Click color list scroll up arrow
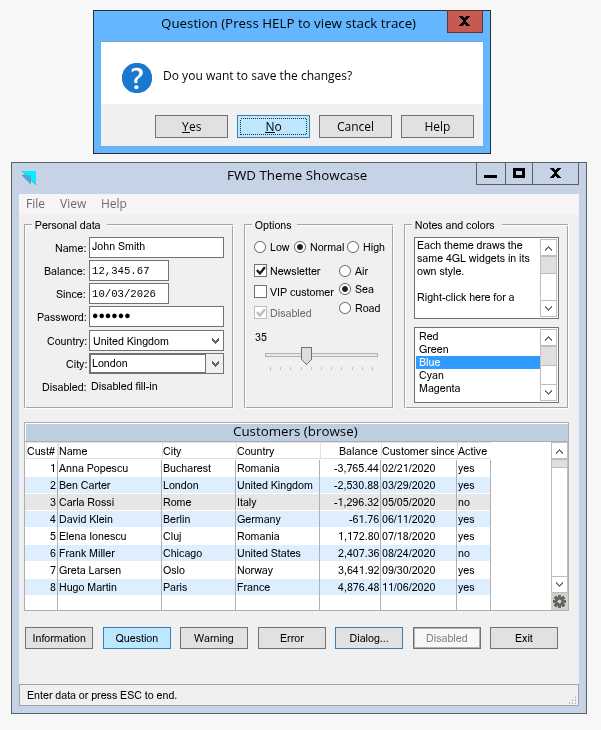The image size is (601, 730). coord(548,338)
